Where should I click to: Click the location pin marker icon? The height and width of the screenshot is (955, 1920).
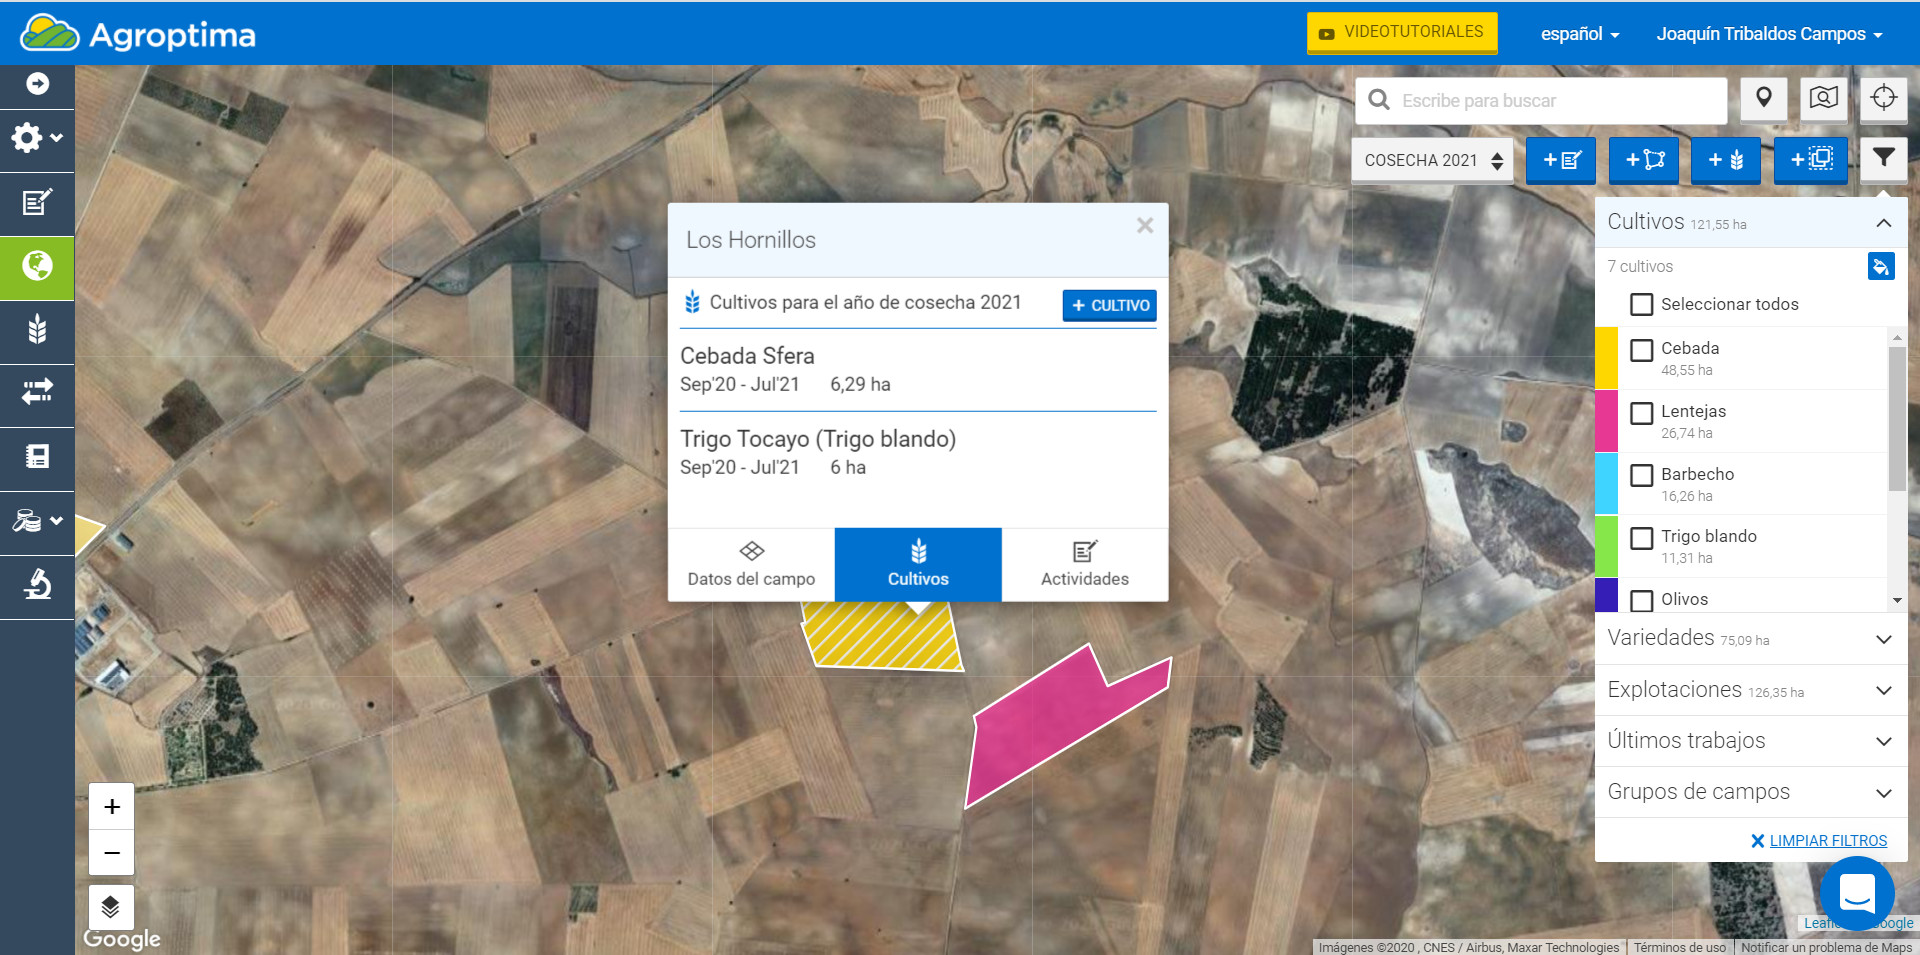click(1764, 98)
